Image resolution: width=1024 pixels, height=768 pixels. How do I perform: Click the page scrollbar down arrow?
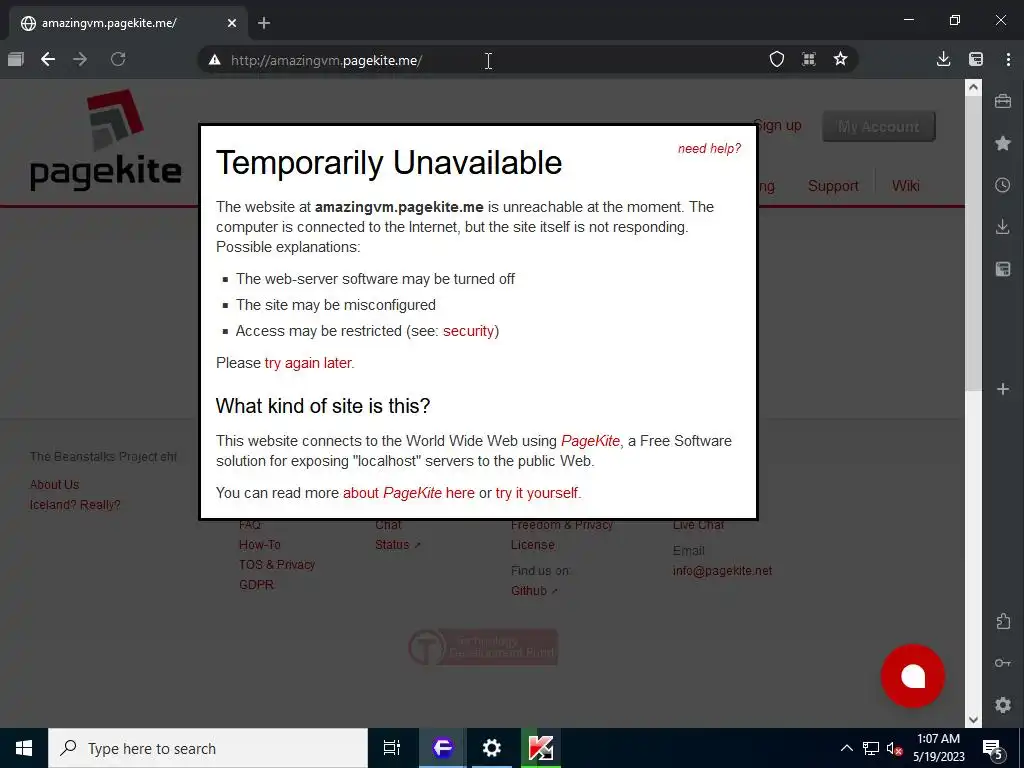[x=973, y=720]
